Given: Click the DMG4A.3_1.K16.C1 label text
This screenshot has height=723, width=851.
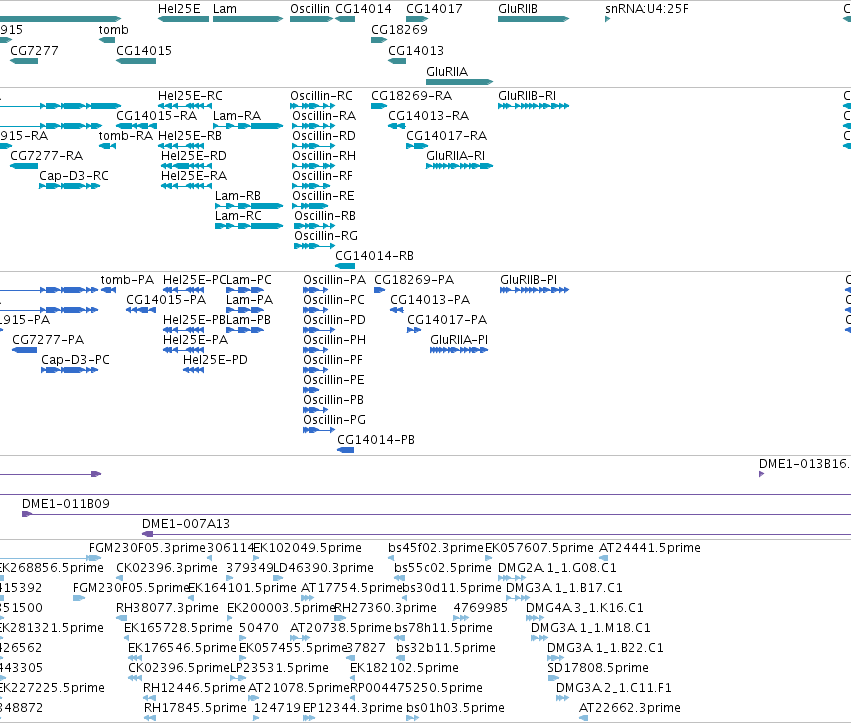Looking at the screenshot, I should coord(585,607).
